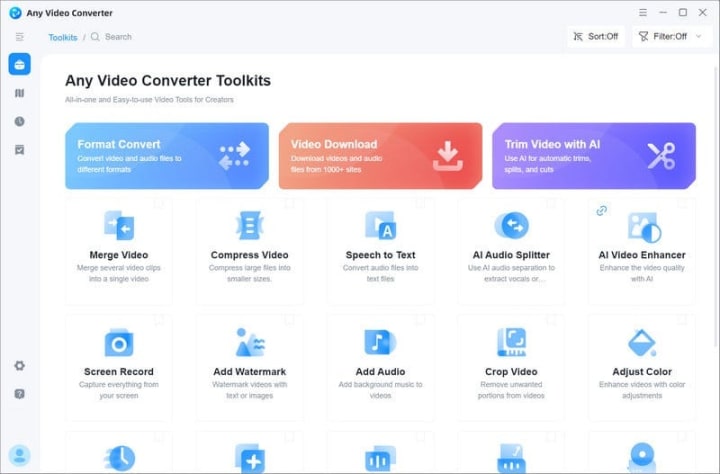The image size is (720, 474).
Task: Click the vertical scrollbar on the right edge
Action: 717,207
